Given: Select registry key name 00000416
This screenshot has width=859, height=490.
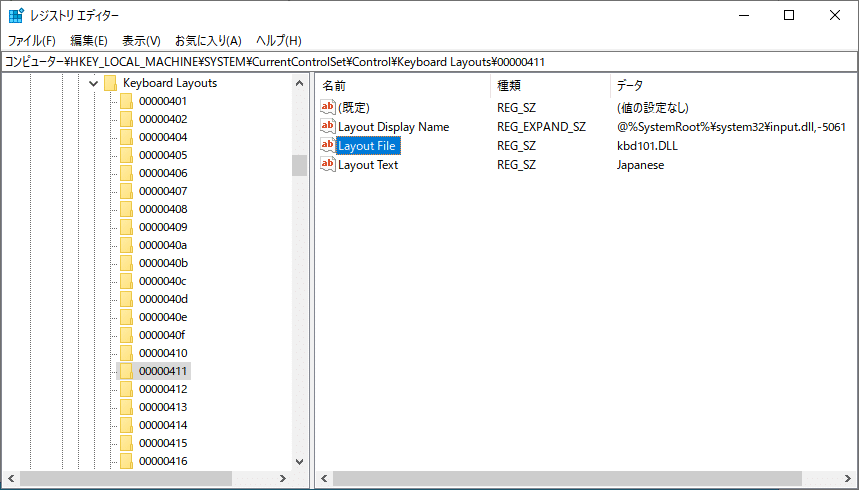Looking at the screenshot, I should [x=163, y=461].
